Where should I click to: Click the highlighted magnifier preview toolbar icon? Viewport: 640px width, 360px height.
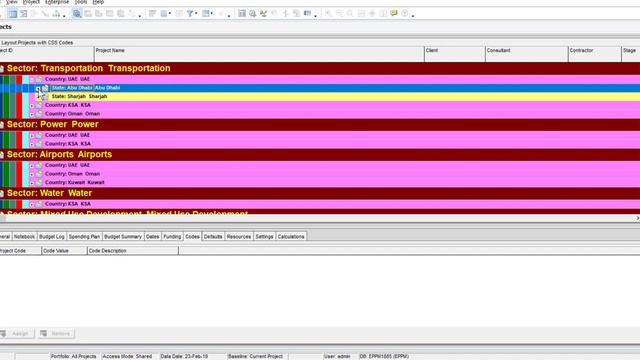(77, 14)
